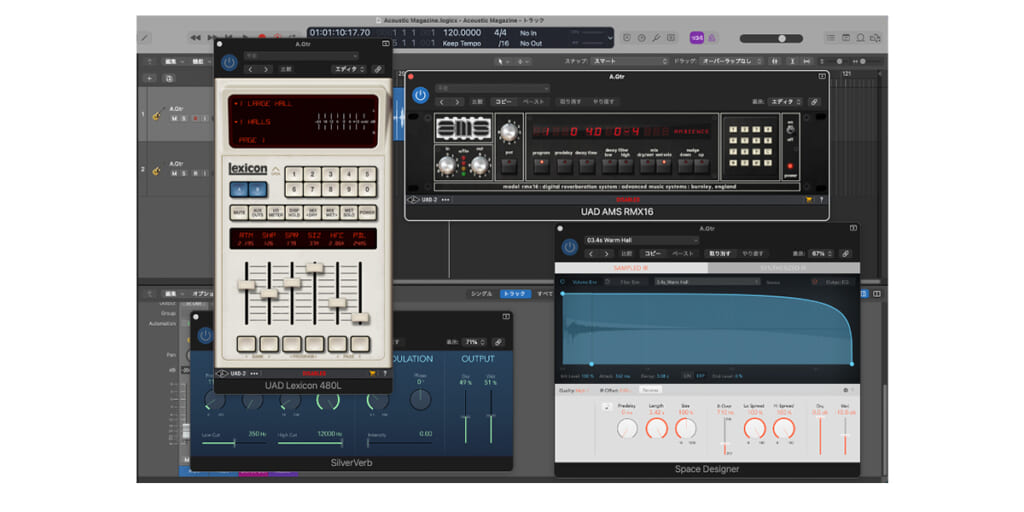Adjust the master volume slider in toolbar
The width and height of the screenshot is (1024, 512).
[x=771, y=39]
